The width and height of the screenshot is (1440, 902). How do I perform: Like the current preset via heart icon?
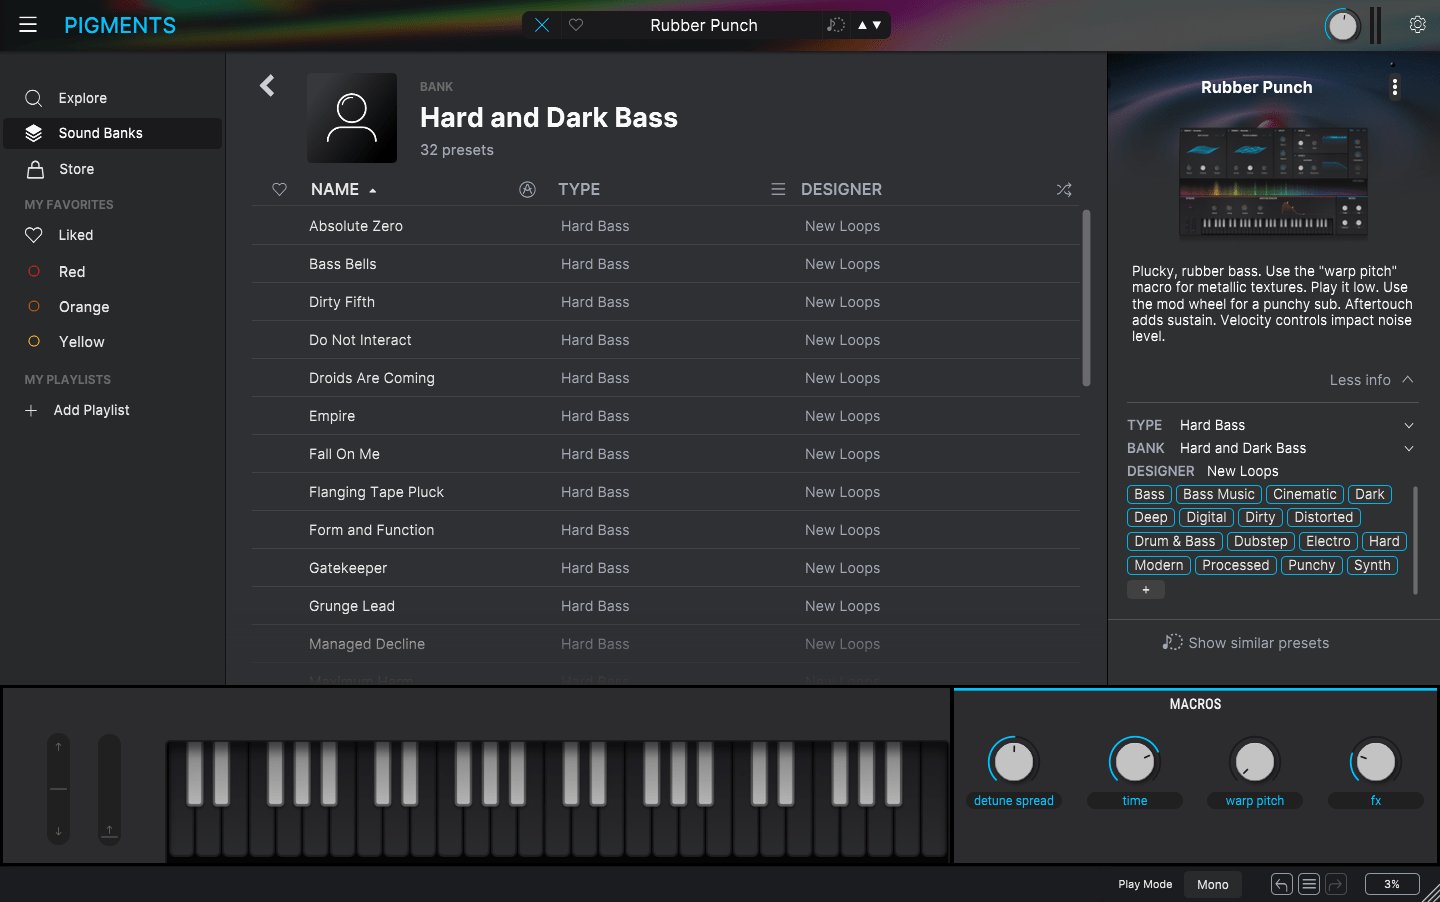point(576,25)
